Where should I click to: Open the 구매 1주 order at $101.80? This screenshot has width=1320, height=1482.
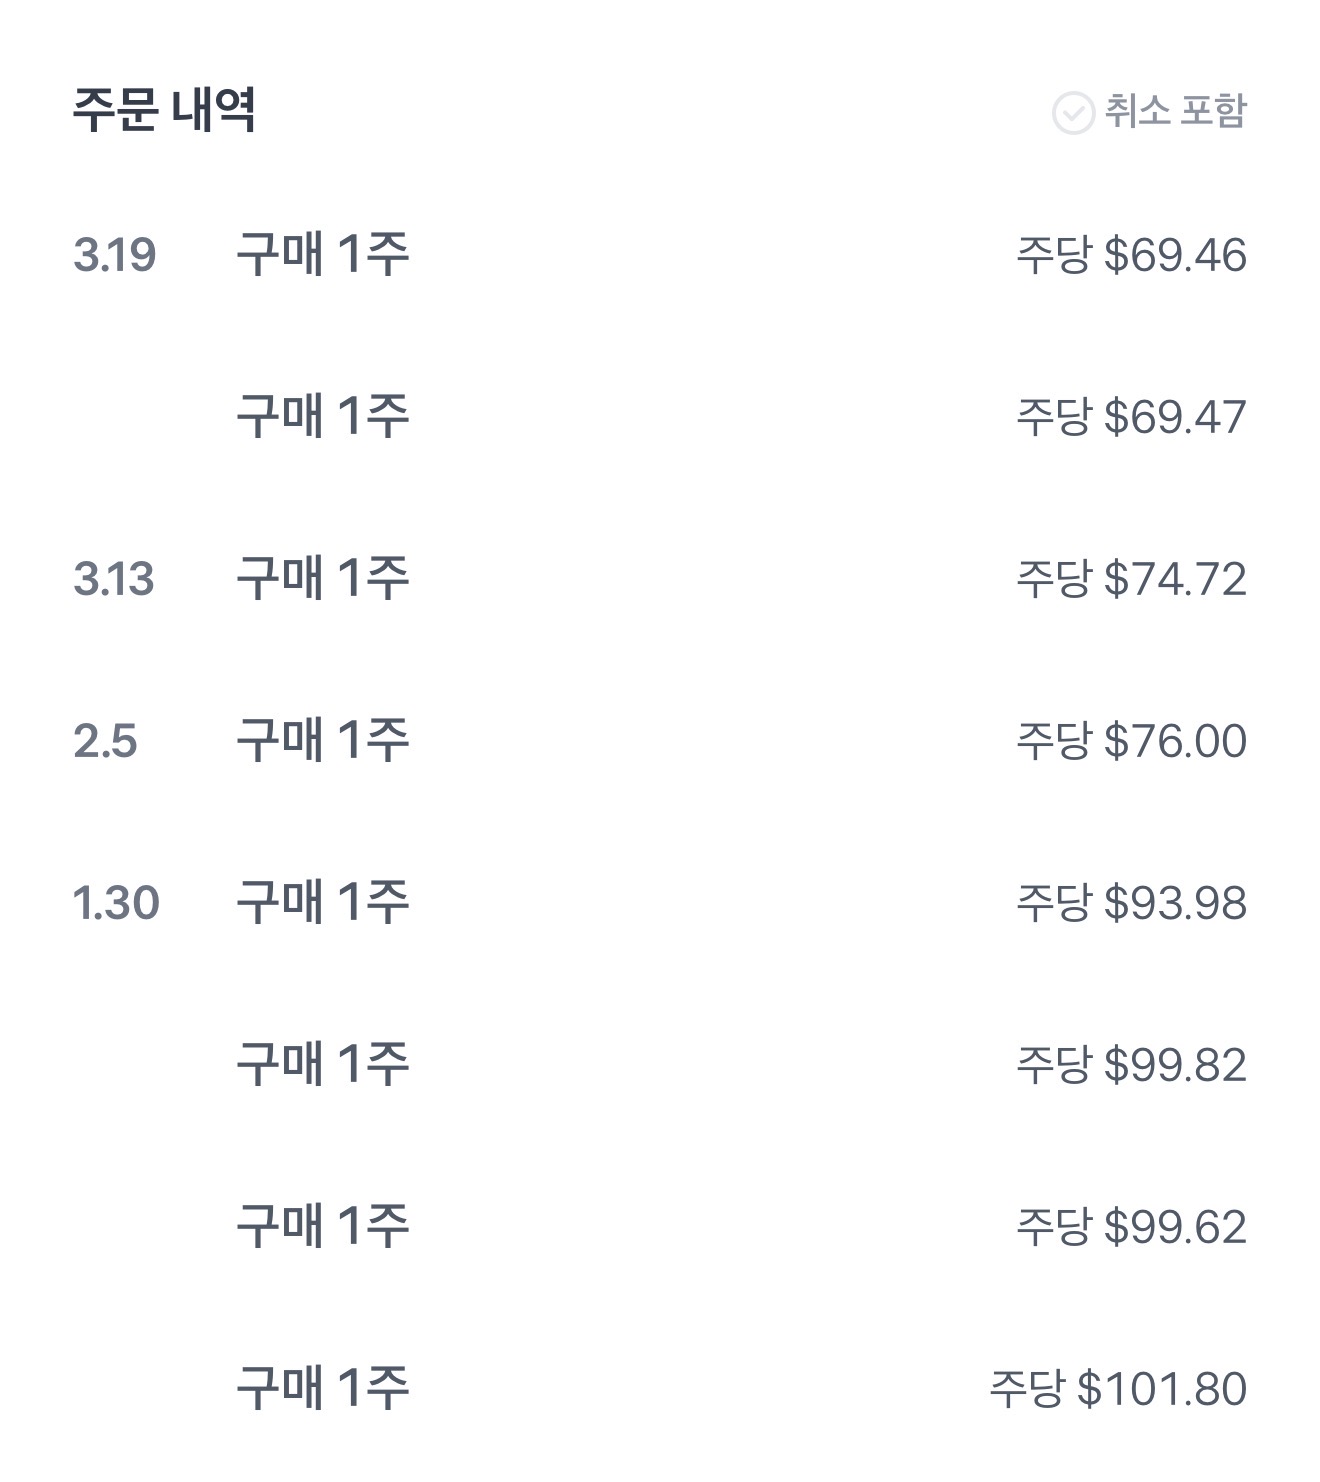tap(323, 1388)
